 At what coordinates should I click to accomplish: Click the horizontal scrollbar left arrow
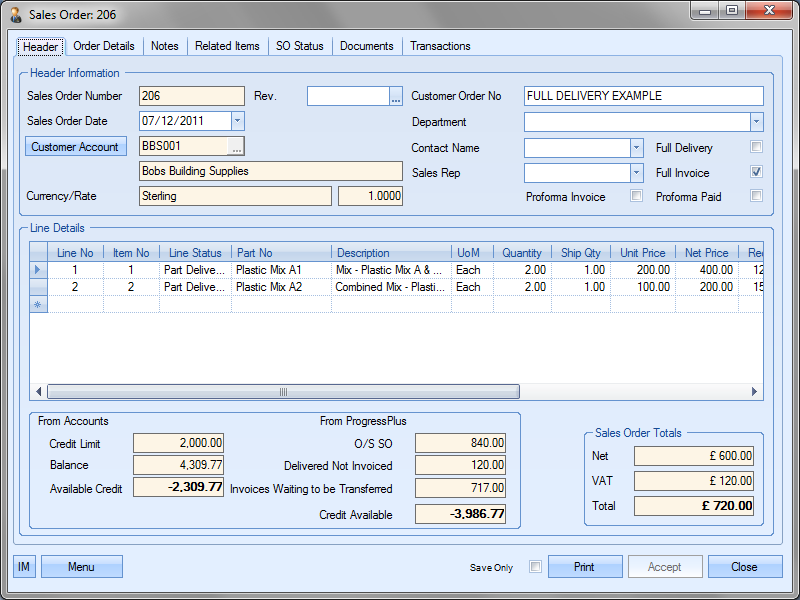pos(40,392)
